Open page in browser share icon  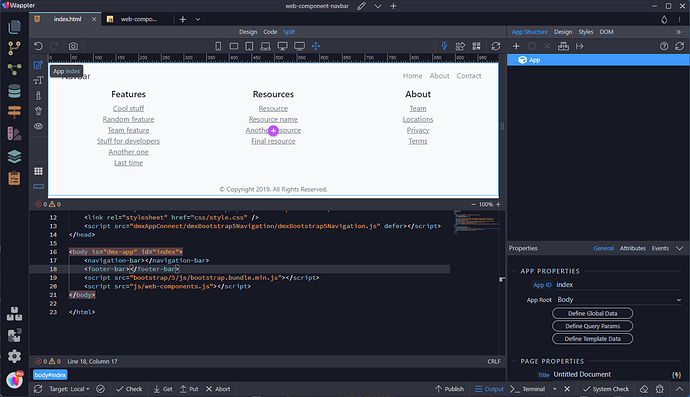point(460,46)
